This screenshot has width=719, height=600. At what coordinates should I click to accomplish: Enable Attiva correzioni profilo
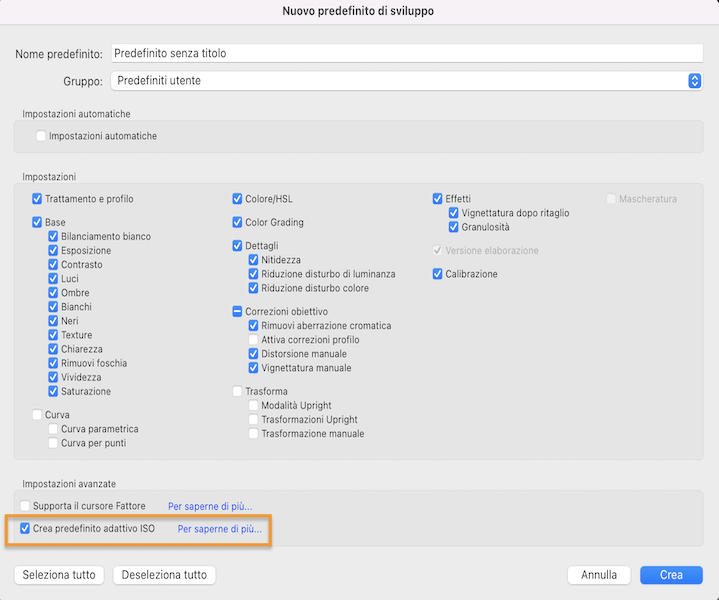point(254,340)
